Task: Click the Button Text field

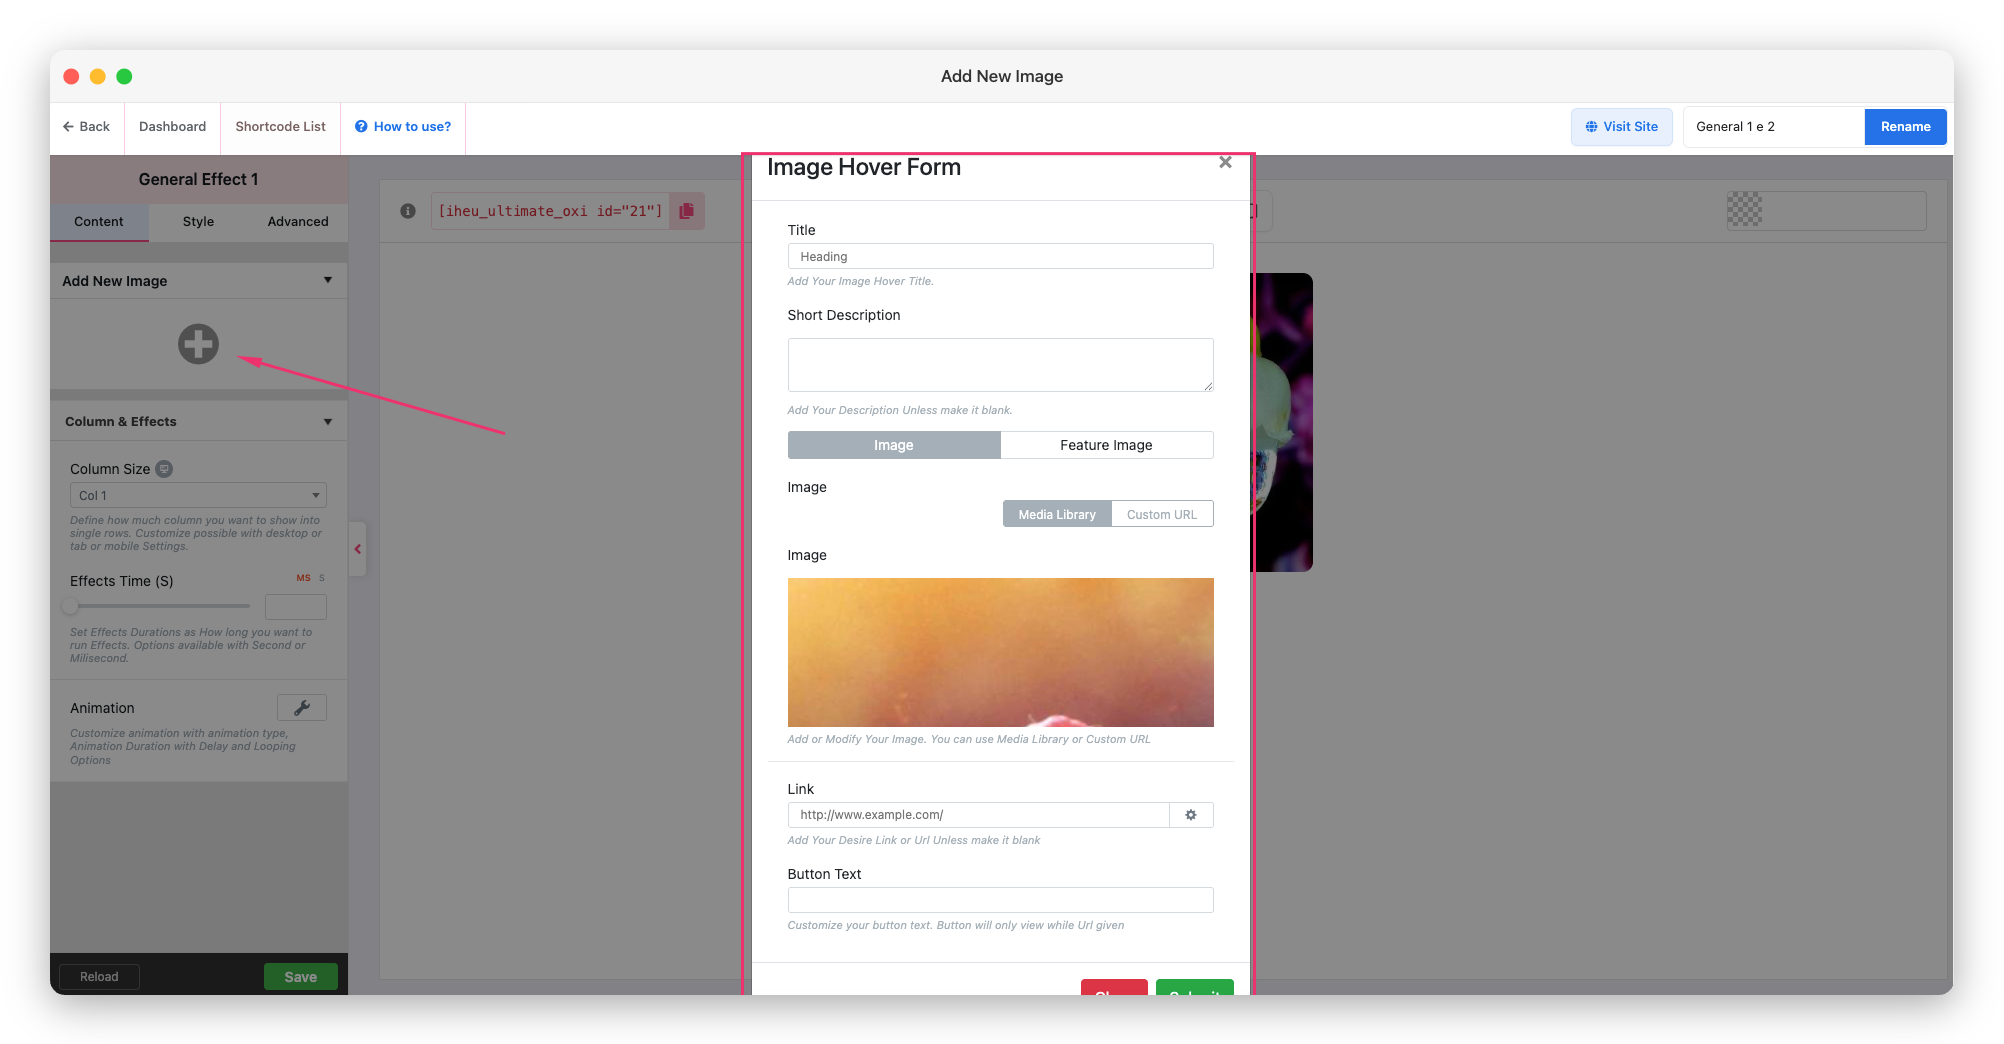Action: (1001, 900)
